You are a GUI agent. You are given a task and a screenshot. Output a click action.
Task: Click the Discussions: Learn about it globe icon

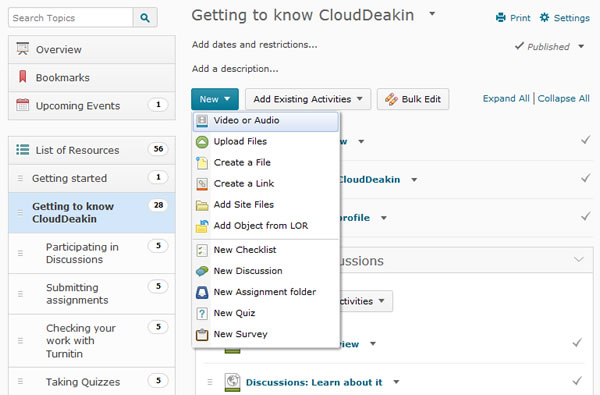[x=232, y=382]
